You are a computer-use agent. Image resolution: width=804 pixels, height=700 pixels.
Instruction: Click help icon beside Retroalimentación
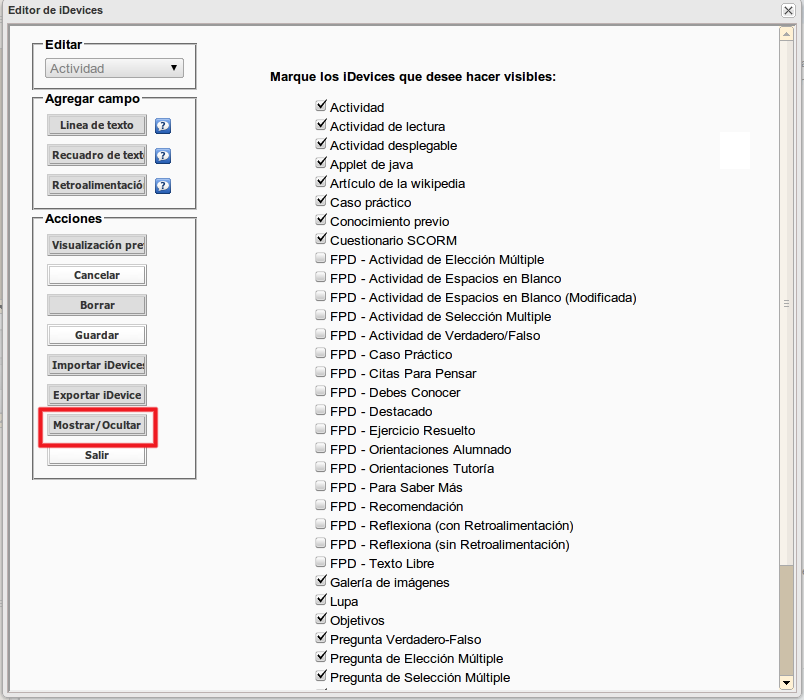(164, 186)
